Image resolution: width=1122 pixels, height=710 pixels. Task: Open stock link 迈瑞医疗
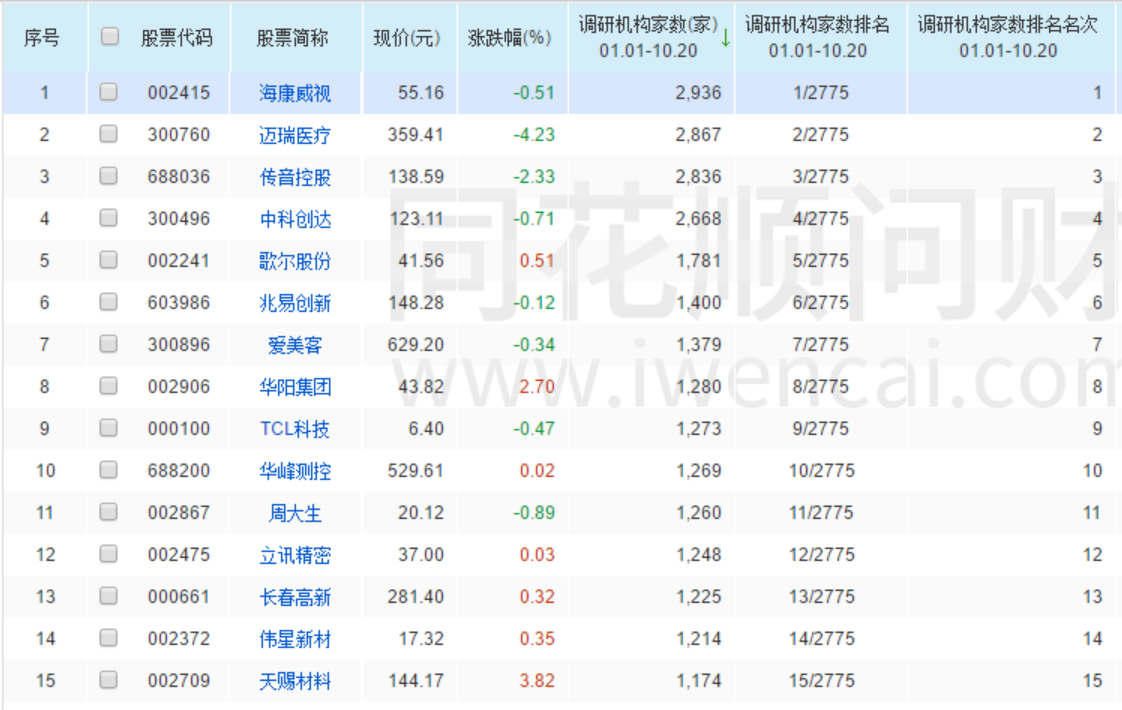click(x=295, y=135)
